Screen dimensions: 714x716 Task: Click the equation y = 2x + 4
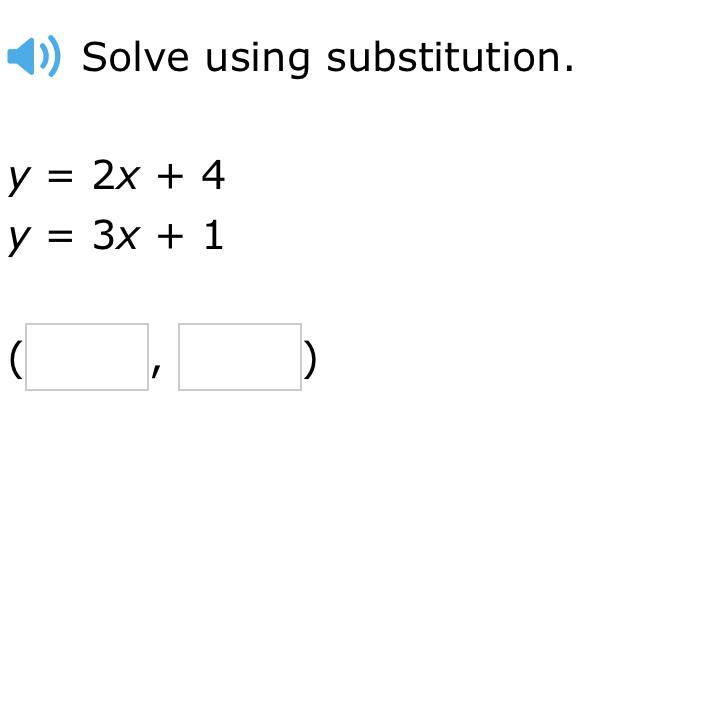click(x=117, y=176)
